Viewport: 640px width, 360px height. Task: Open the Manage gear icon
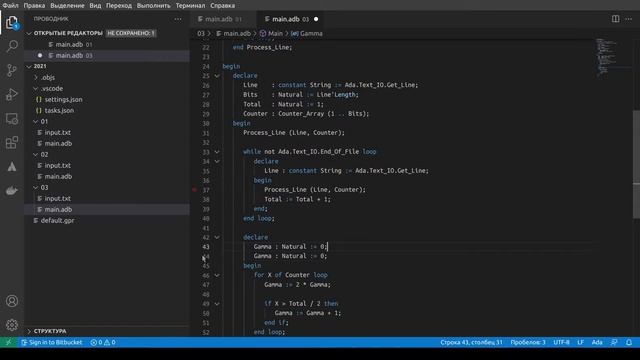[12, 325]
